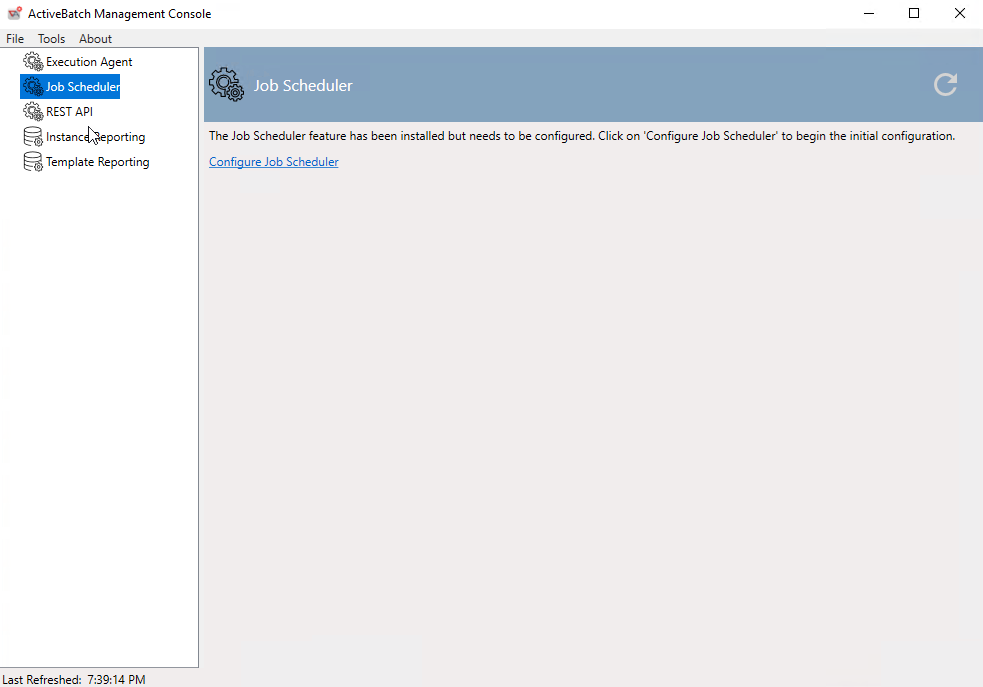
Task: Open the File menu
Action: tap(15, 38)
